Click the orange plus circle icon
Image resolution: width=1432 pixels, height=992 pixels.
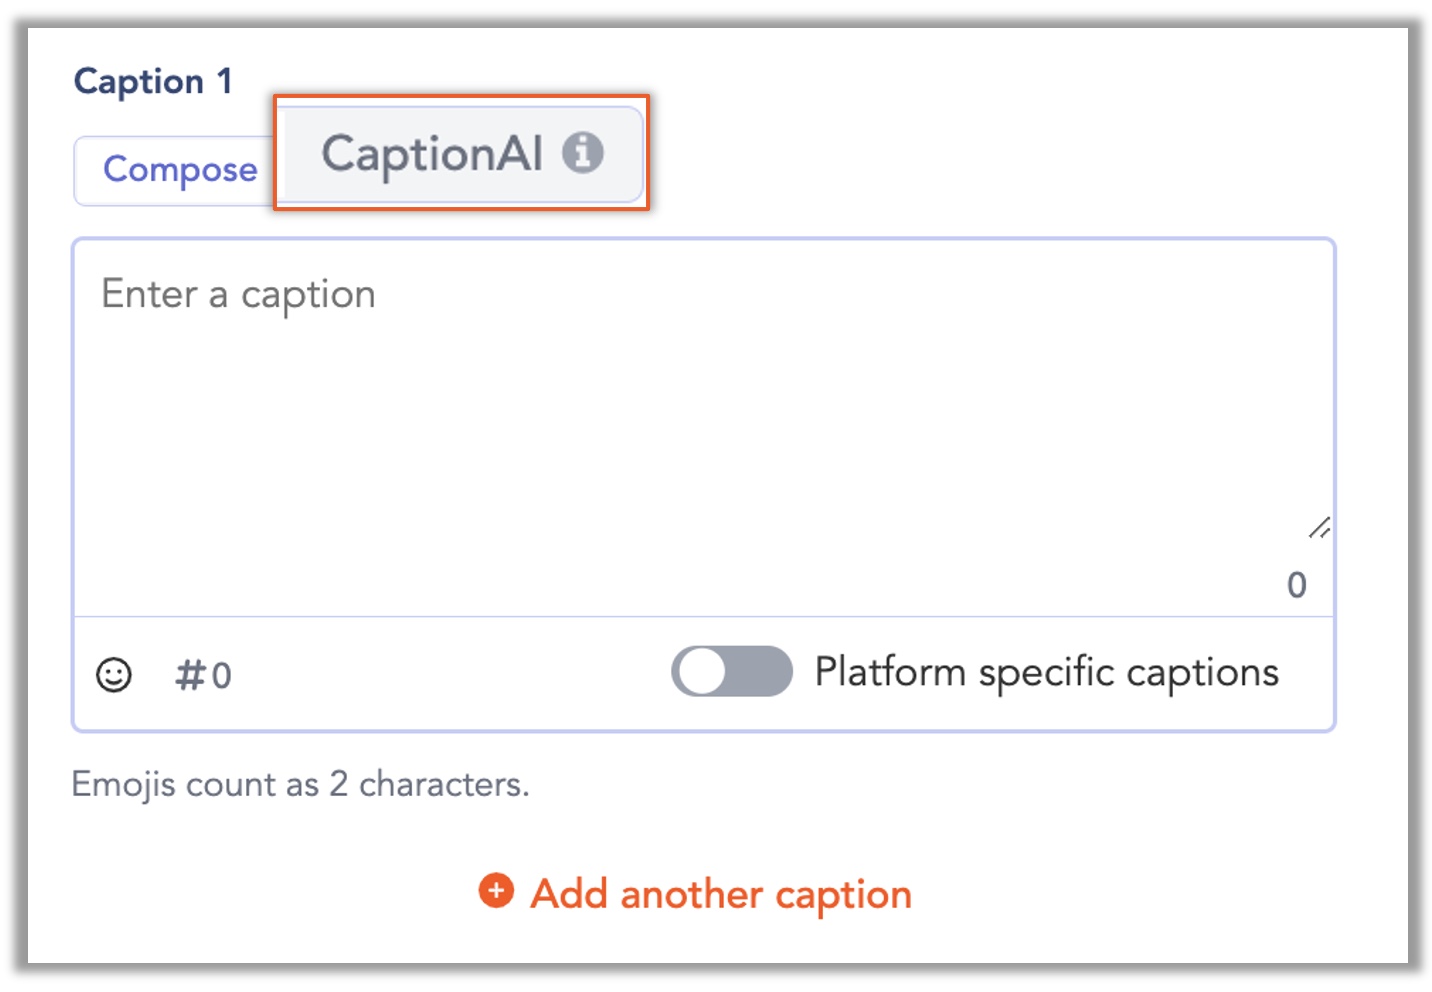click(496, 890)
